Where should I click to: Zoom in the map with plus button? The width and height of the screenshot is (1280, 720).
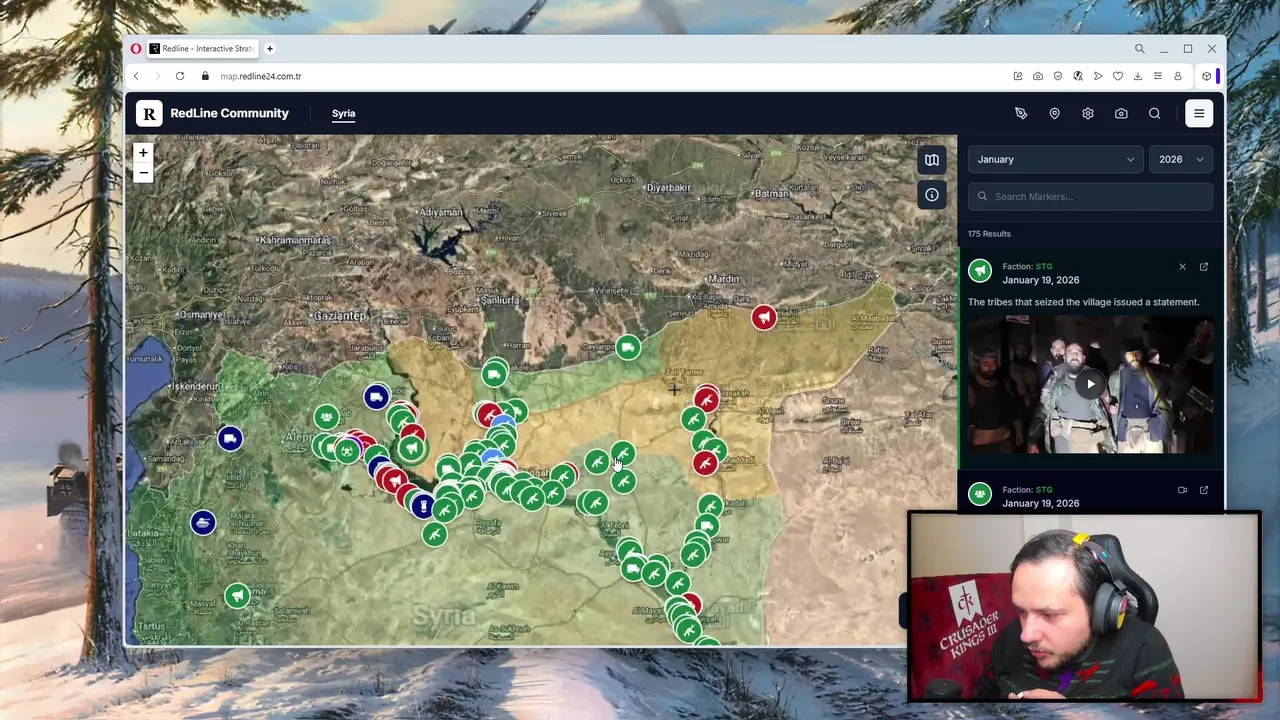coord(143,153)
